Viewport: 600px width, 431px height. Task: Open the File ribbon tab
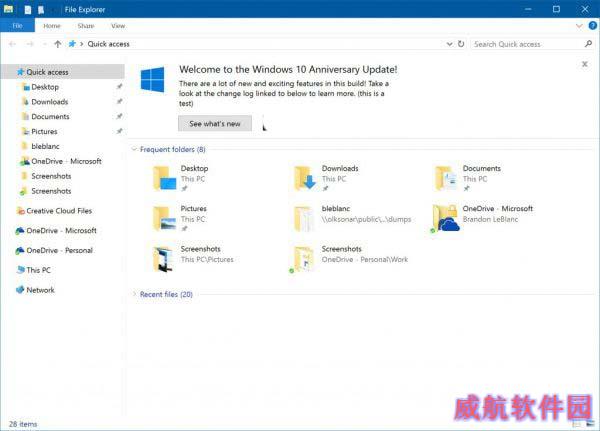pos(17,26)
